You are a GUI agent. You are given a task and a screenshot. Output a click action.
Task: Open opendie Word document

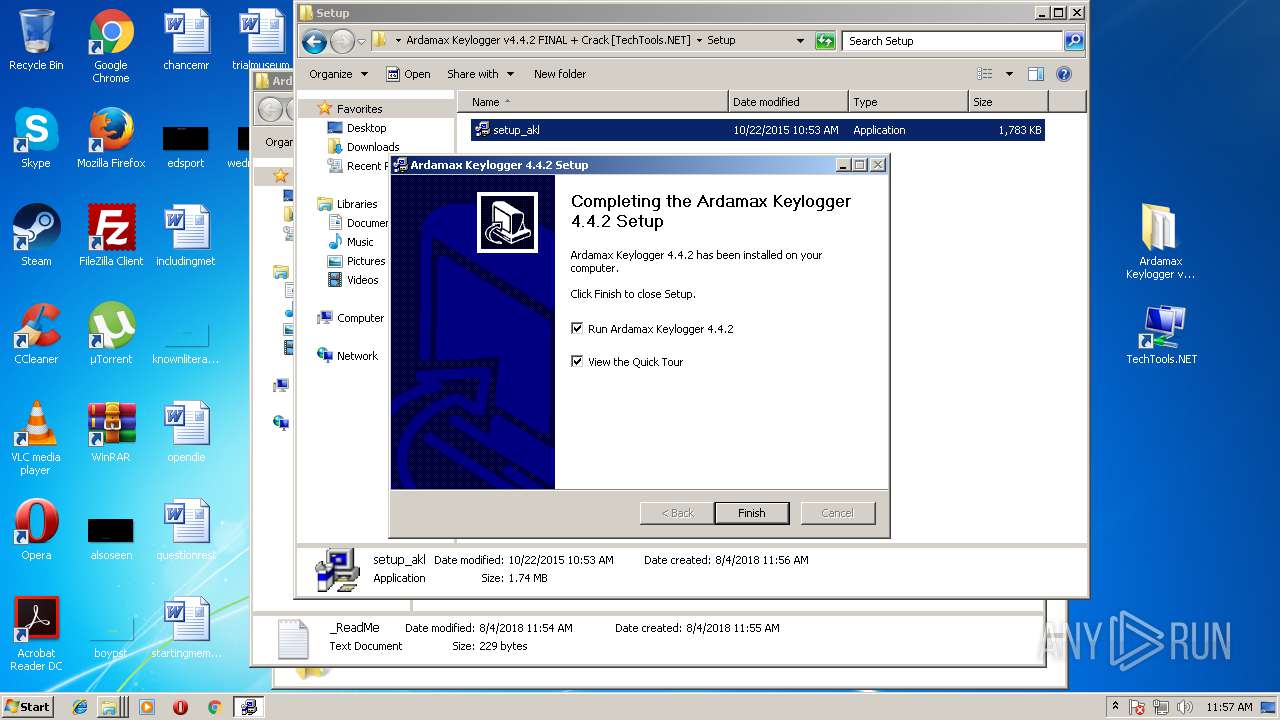(186, 432)
